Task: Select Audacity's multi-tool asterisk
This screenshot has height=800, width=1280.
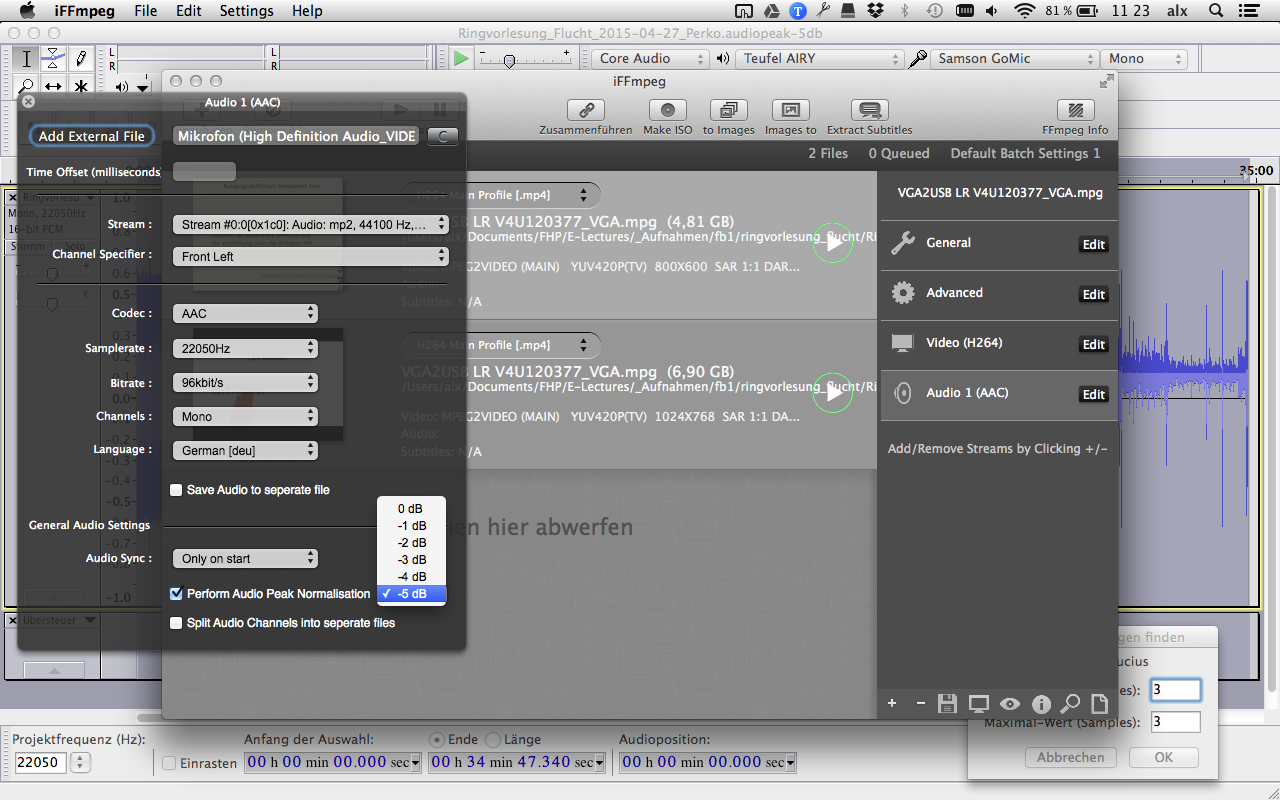Action: [80, 86]
